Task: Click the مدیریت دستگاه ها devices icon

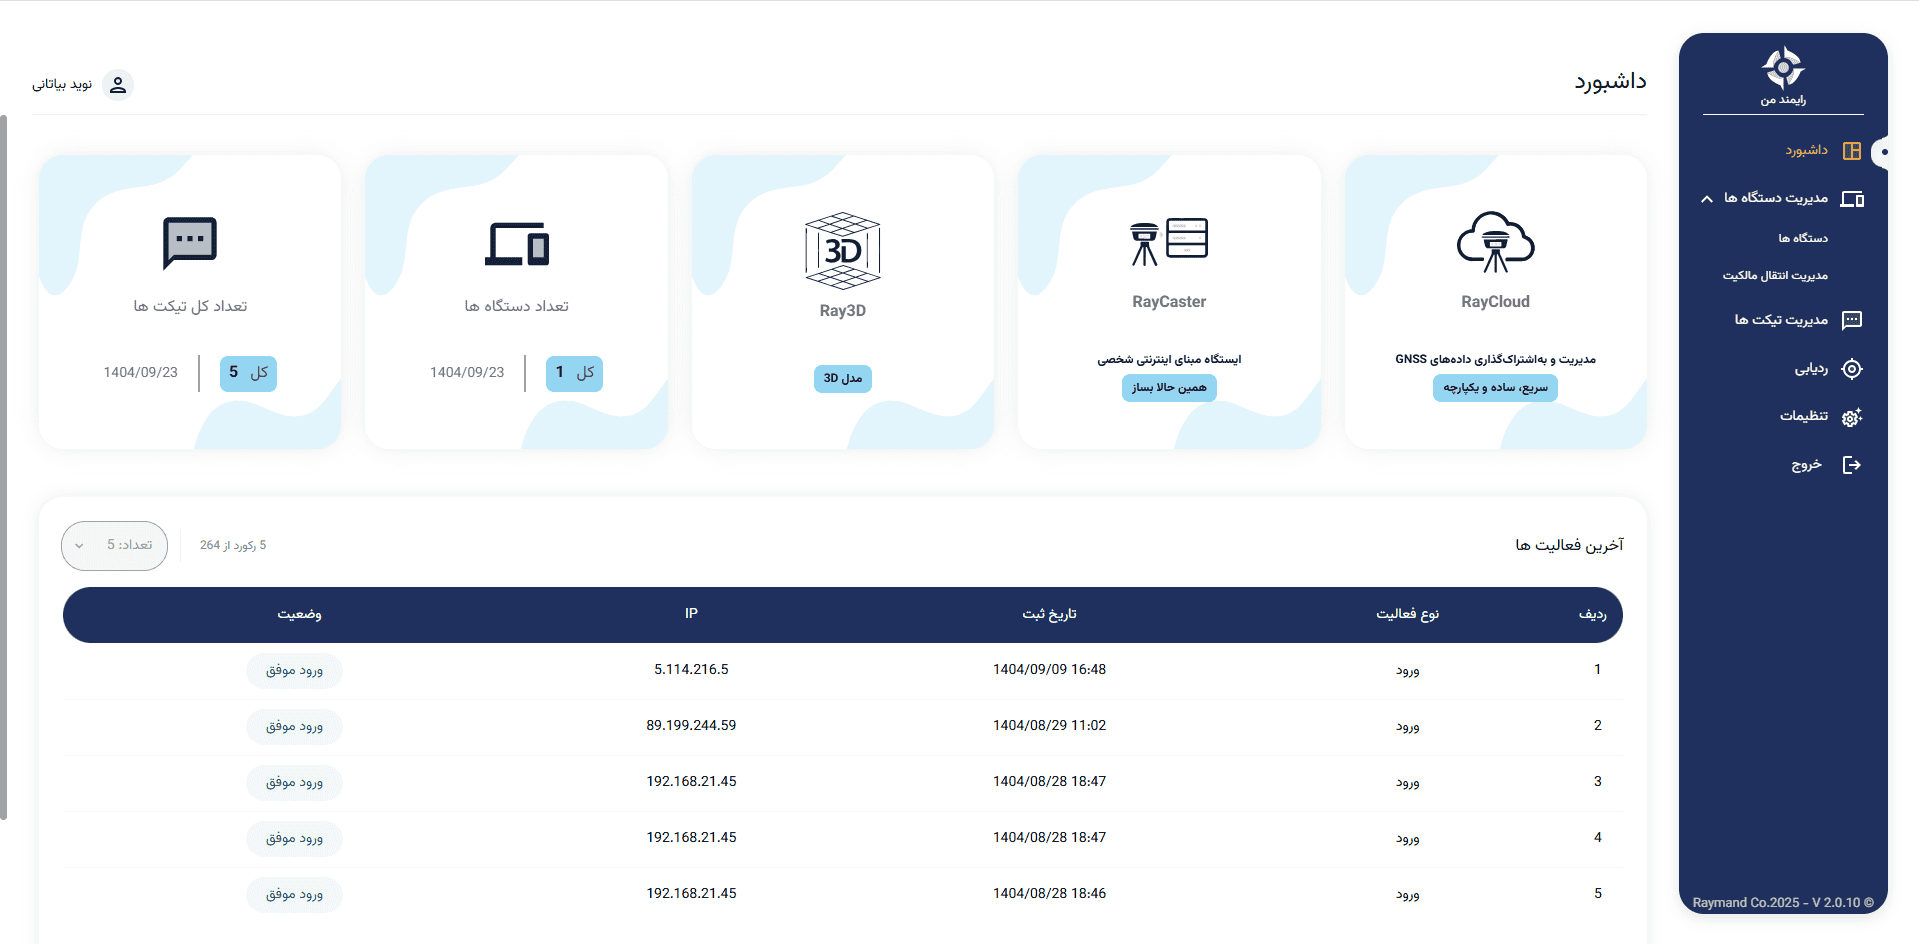Action: [x=1853, y=198]
